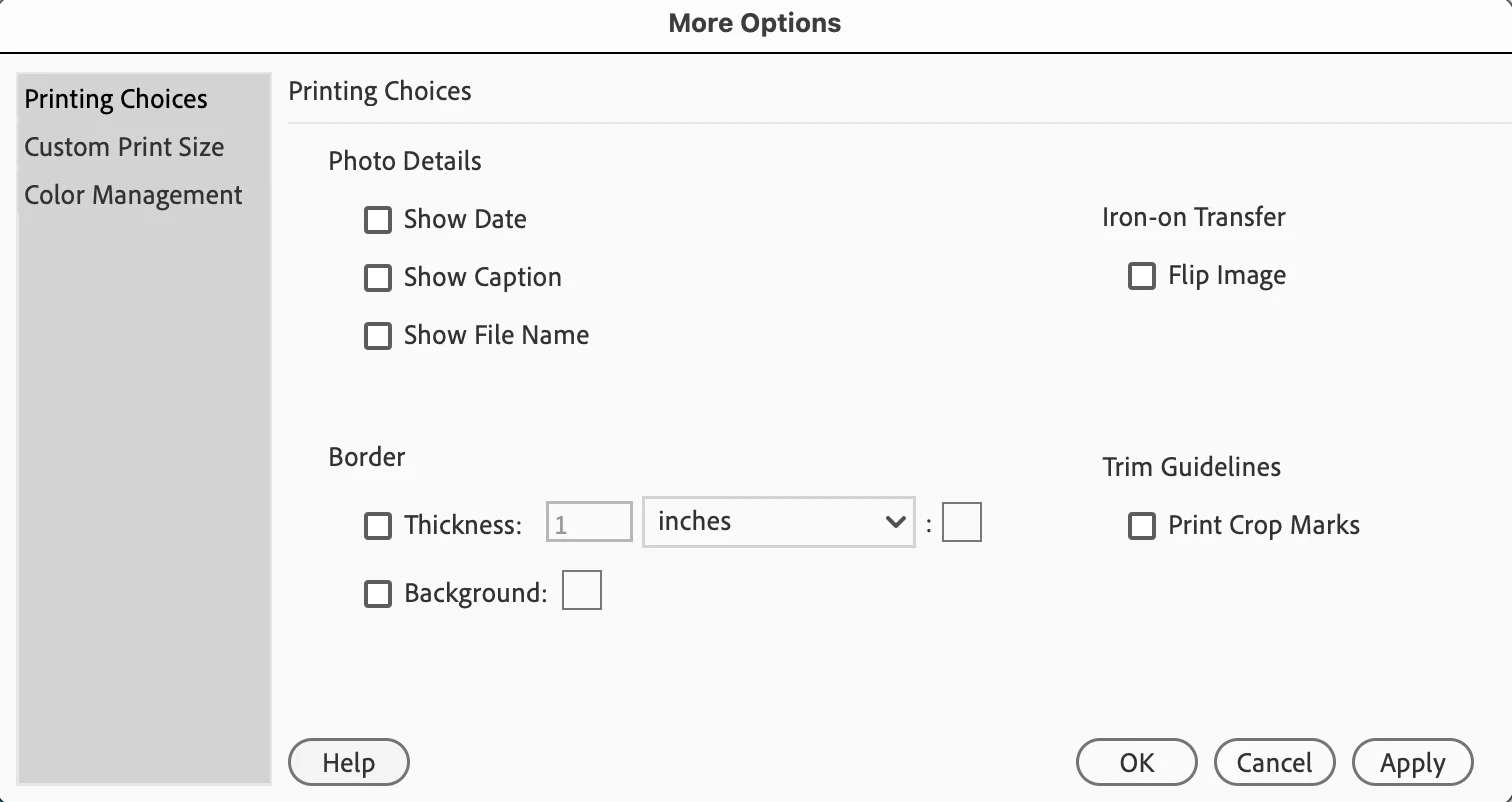Enable the Show Date checkbox
The height and width of the screenshot is (802, 1512).
click(x=377, y=220)
